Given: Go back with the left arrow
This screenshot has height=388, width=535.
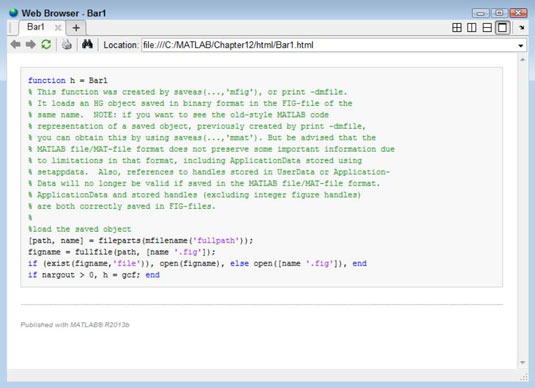Looking at the screenshot, I should click(x=15, y=44).
